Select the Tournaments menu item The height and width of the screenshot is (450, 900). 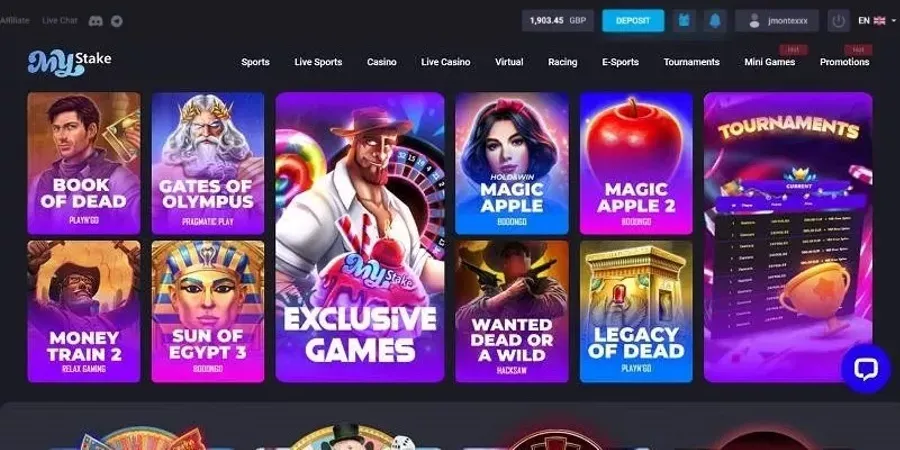pos(691,62)
